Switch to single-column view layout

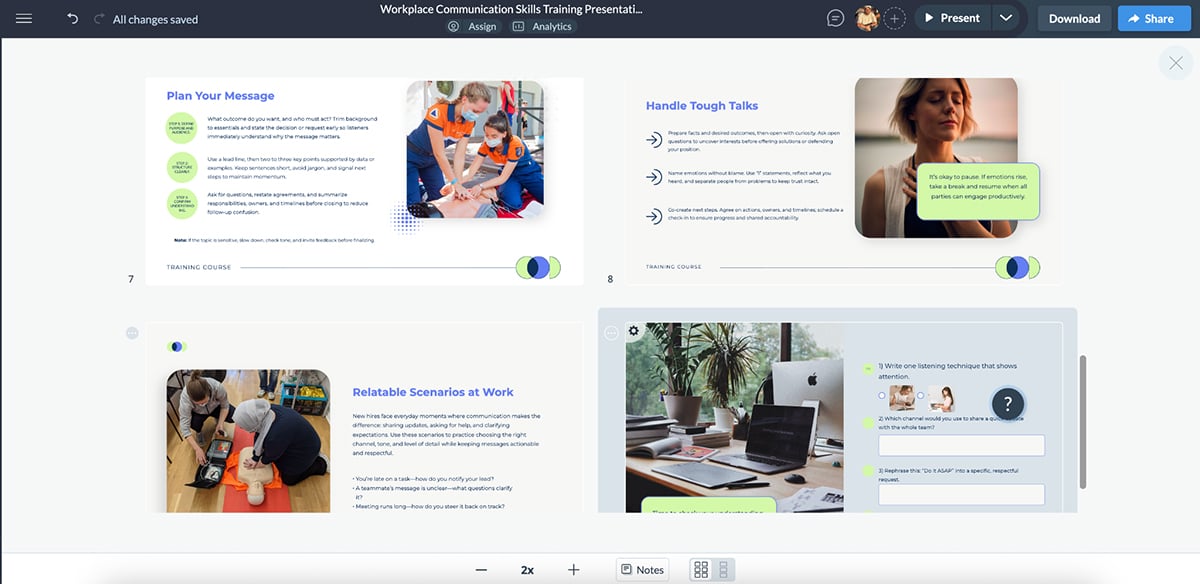coord(723,568)
